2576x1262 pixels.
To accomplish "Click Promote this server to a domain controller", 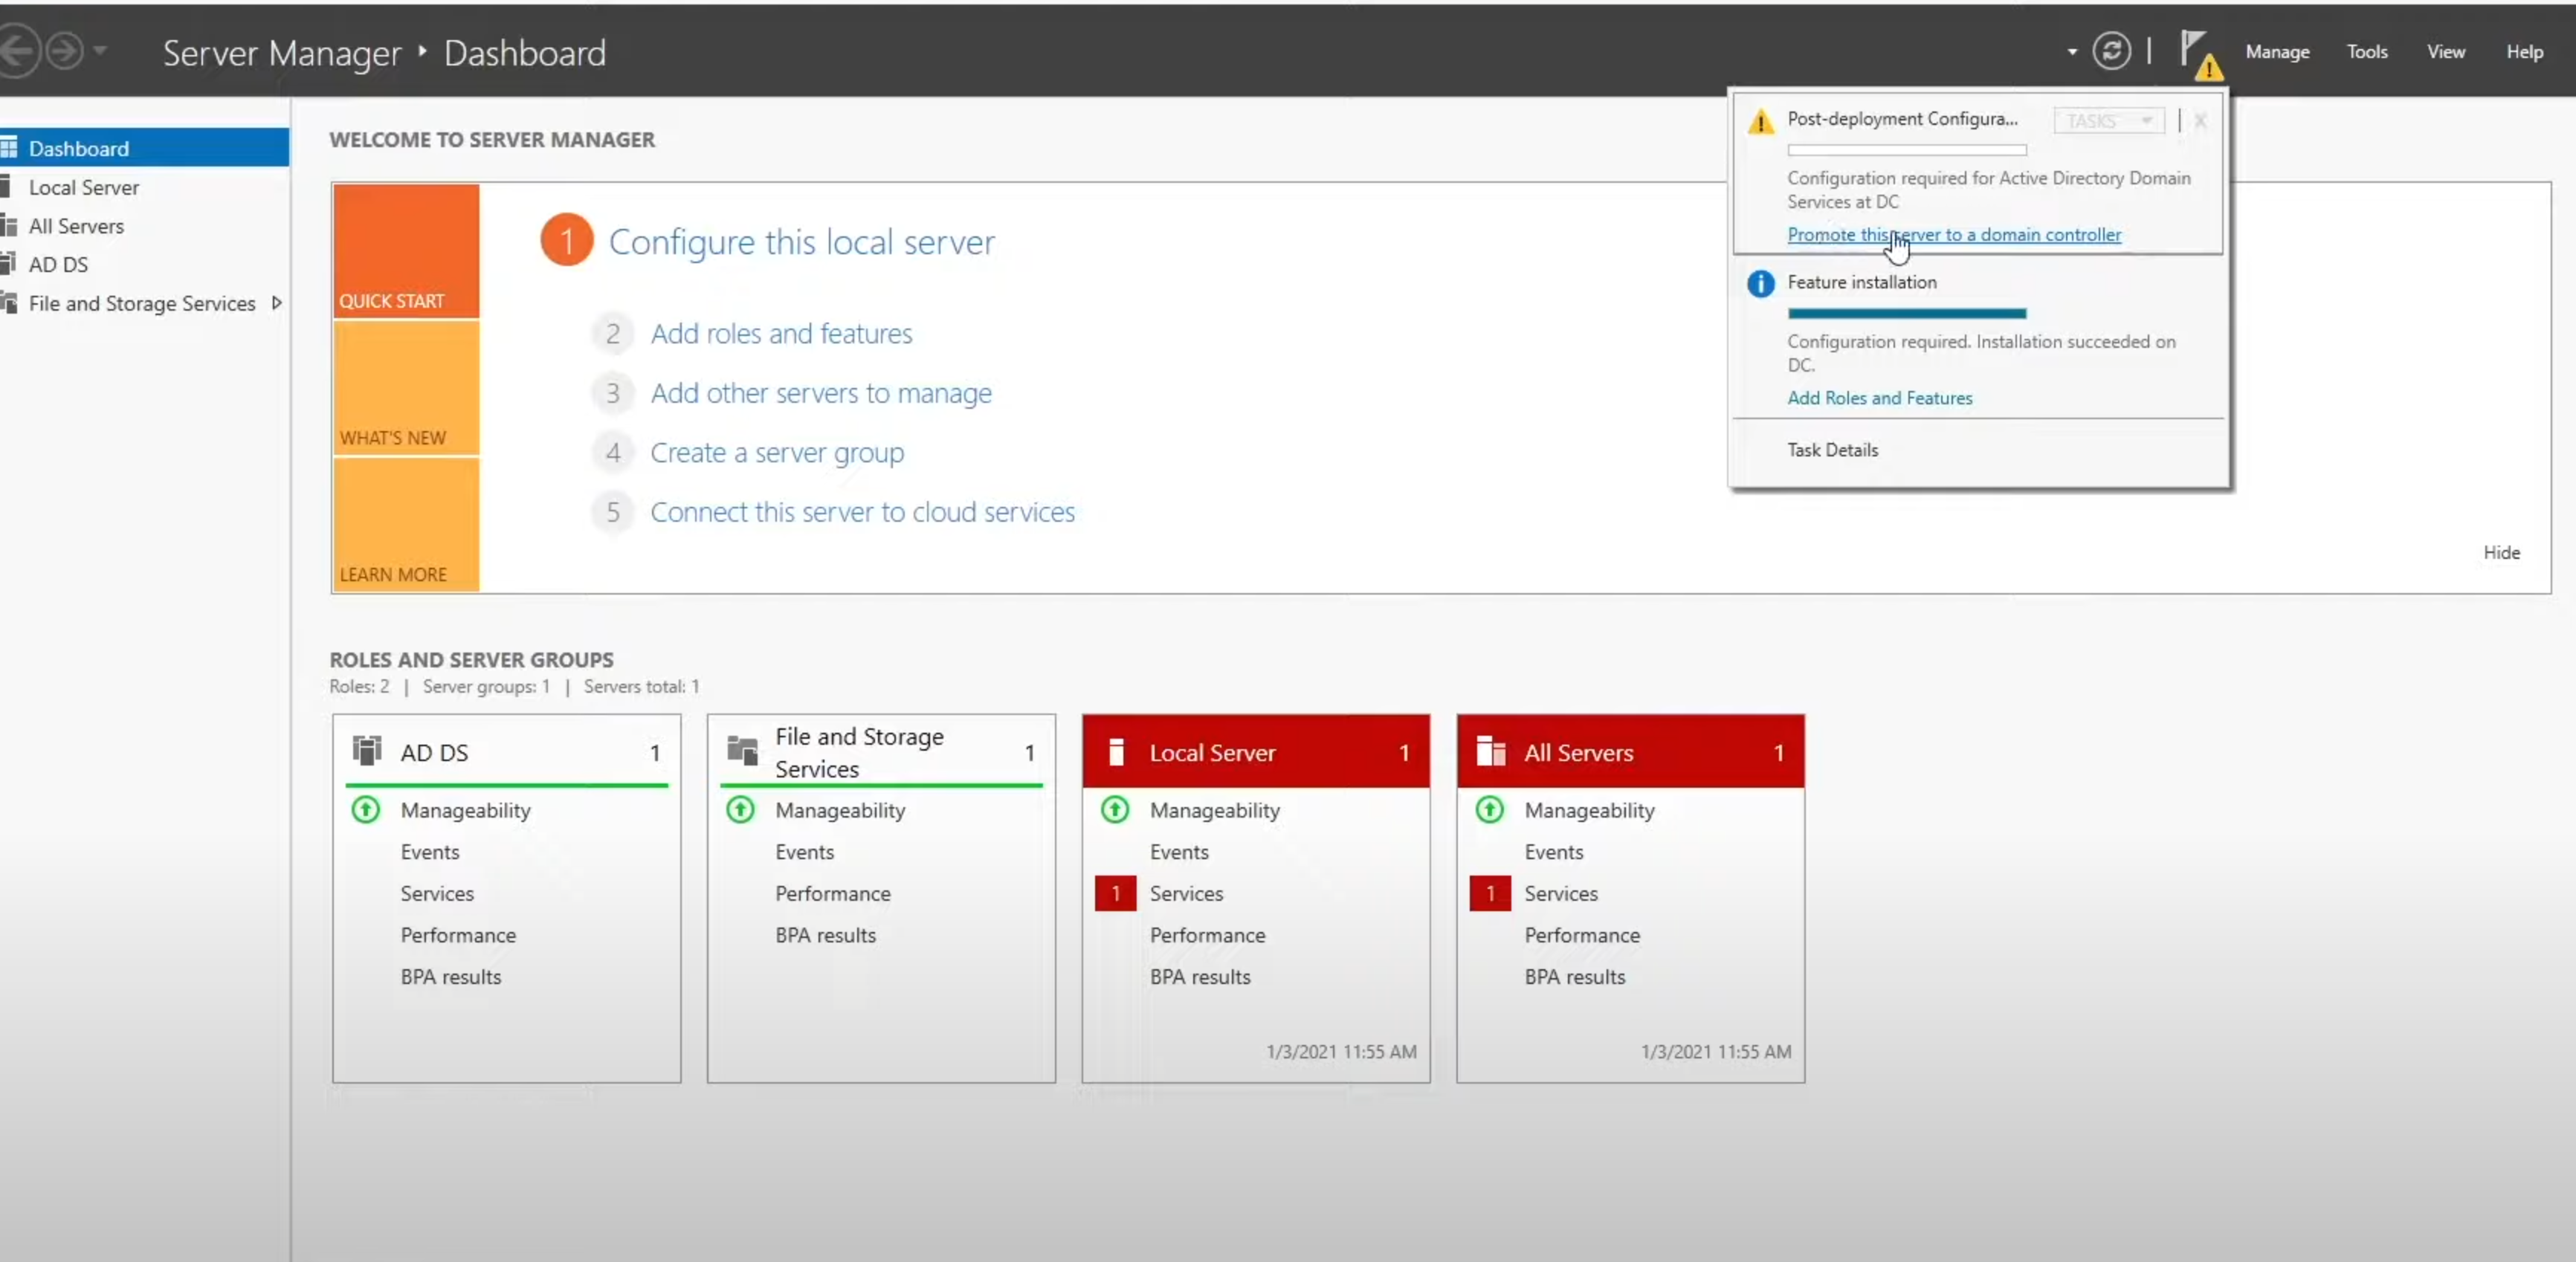I will coord(1954,234).
